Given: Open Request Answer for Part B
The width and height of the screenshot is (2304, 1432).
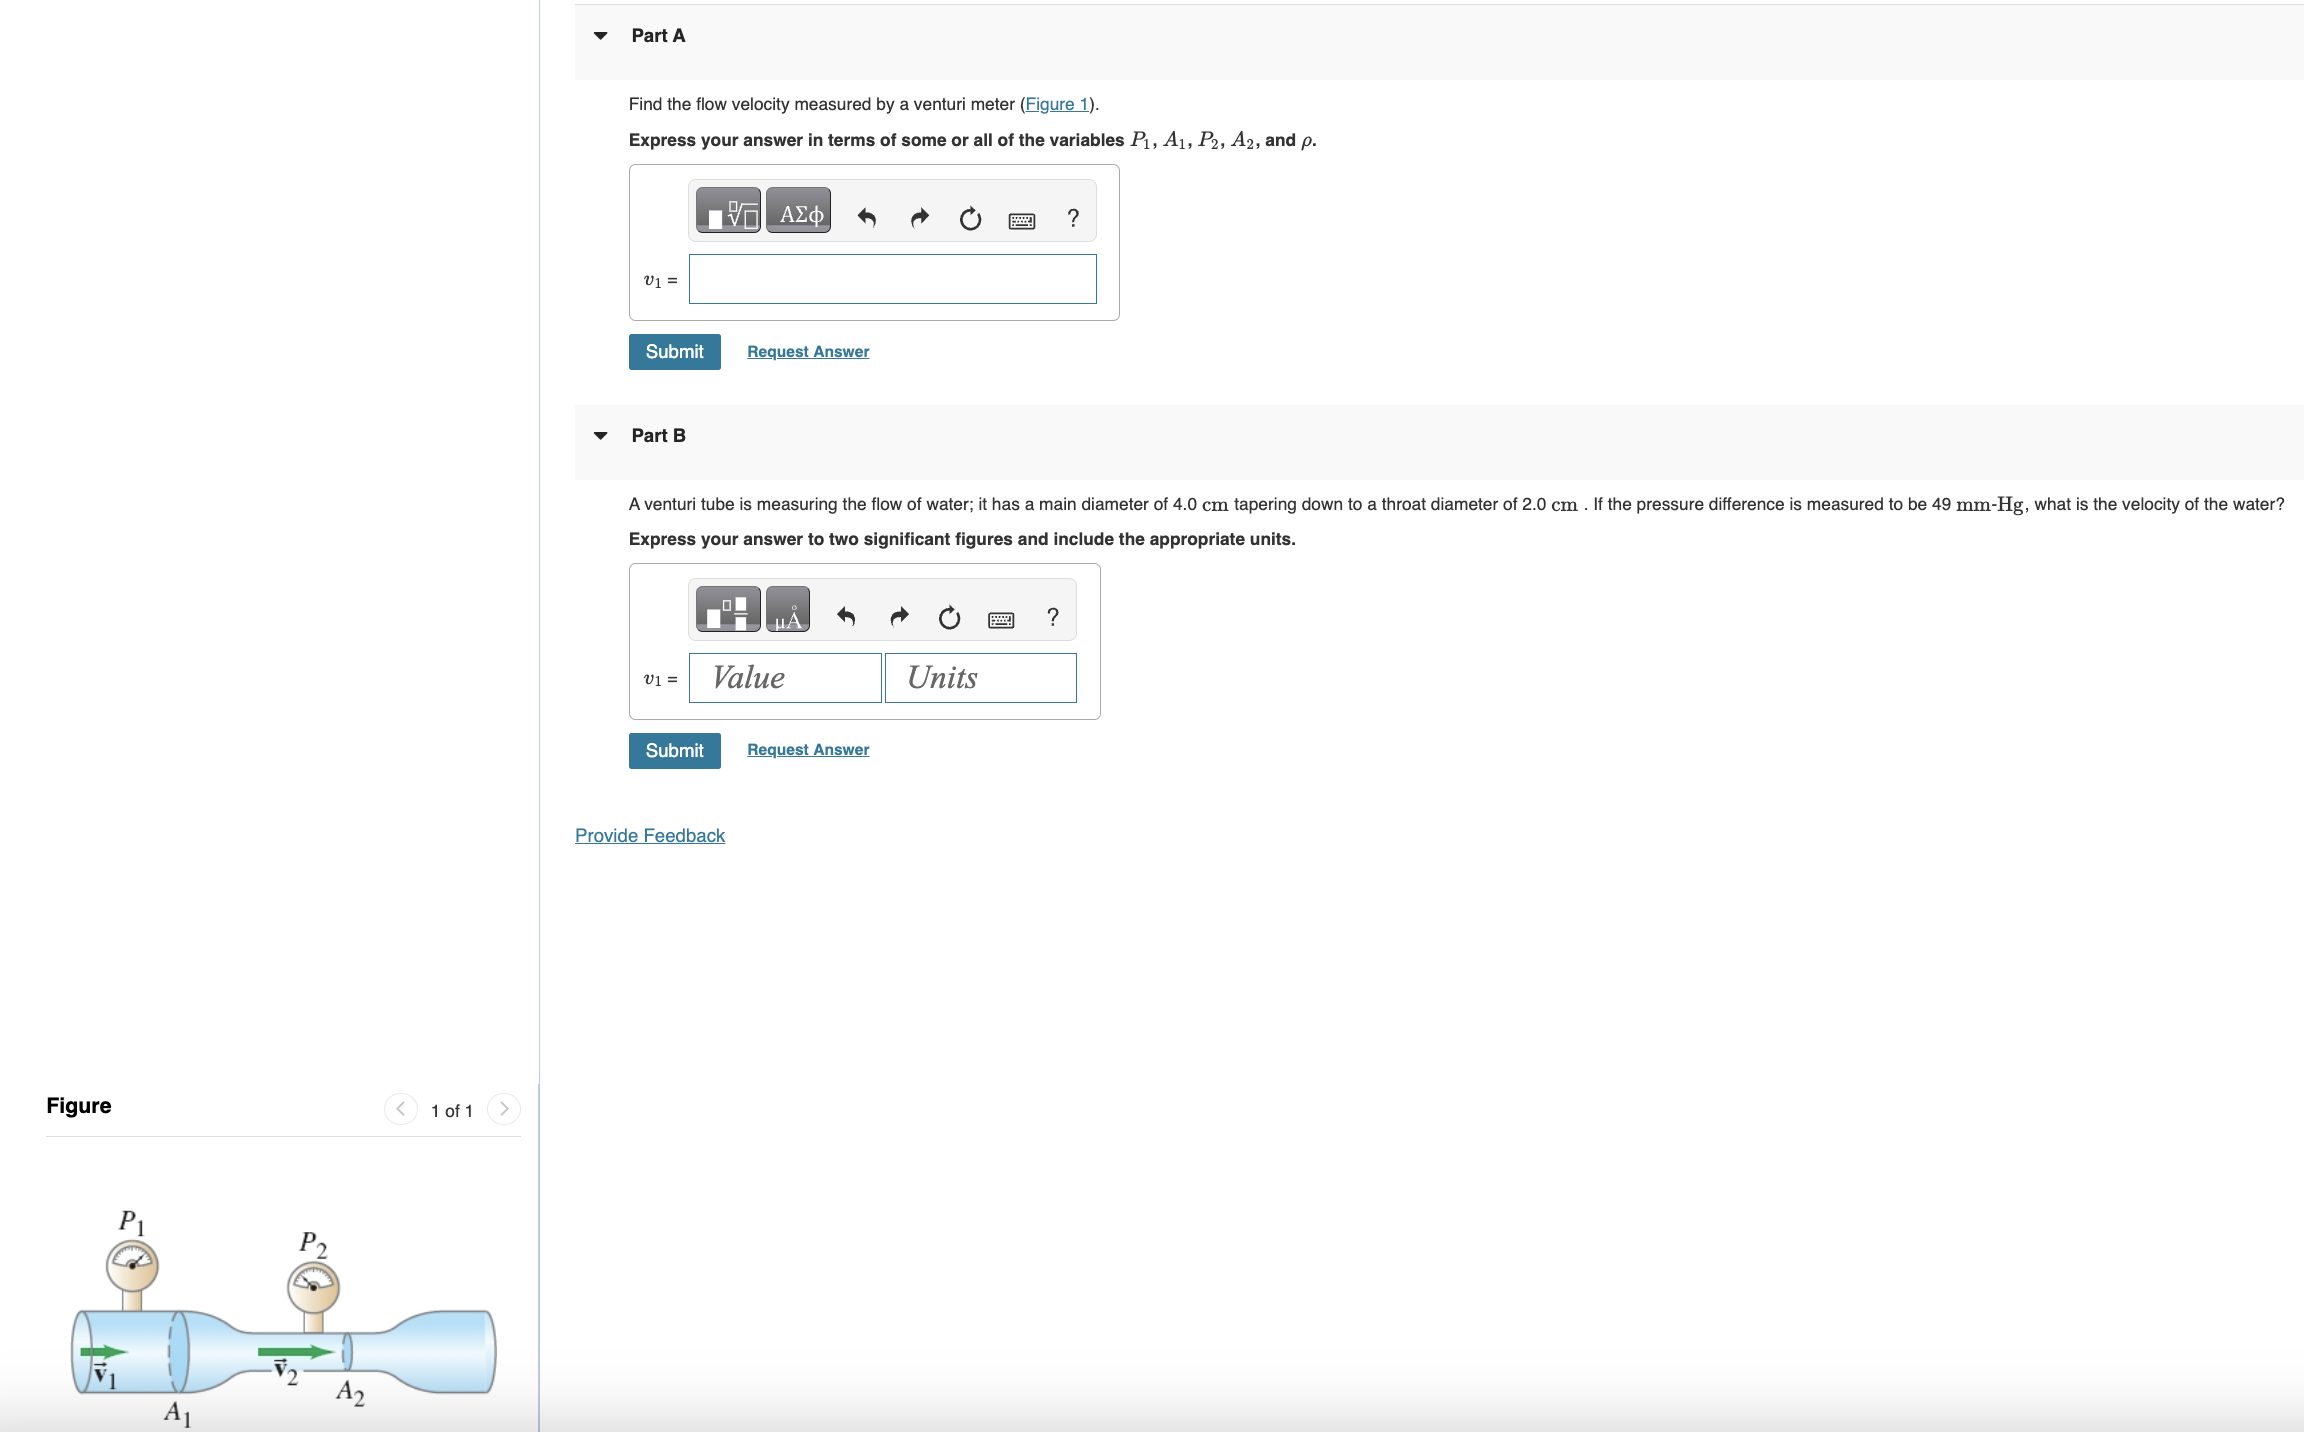Looking at the screenshot, I should [807, 749].
